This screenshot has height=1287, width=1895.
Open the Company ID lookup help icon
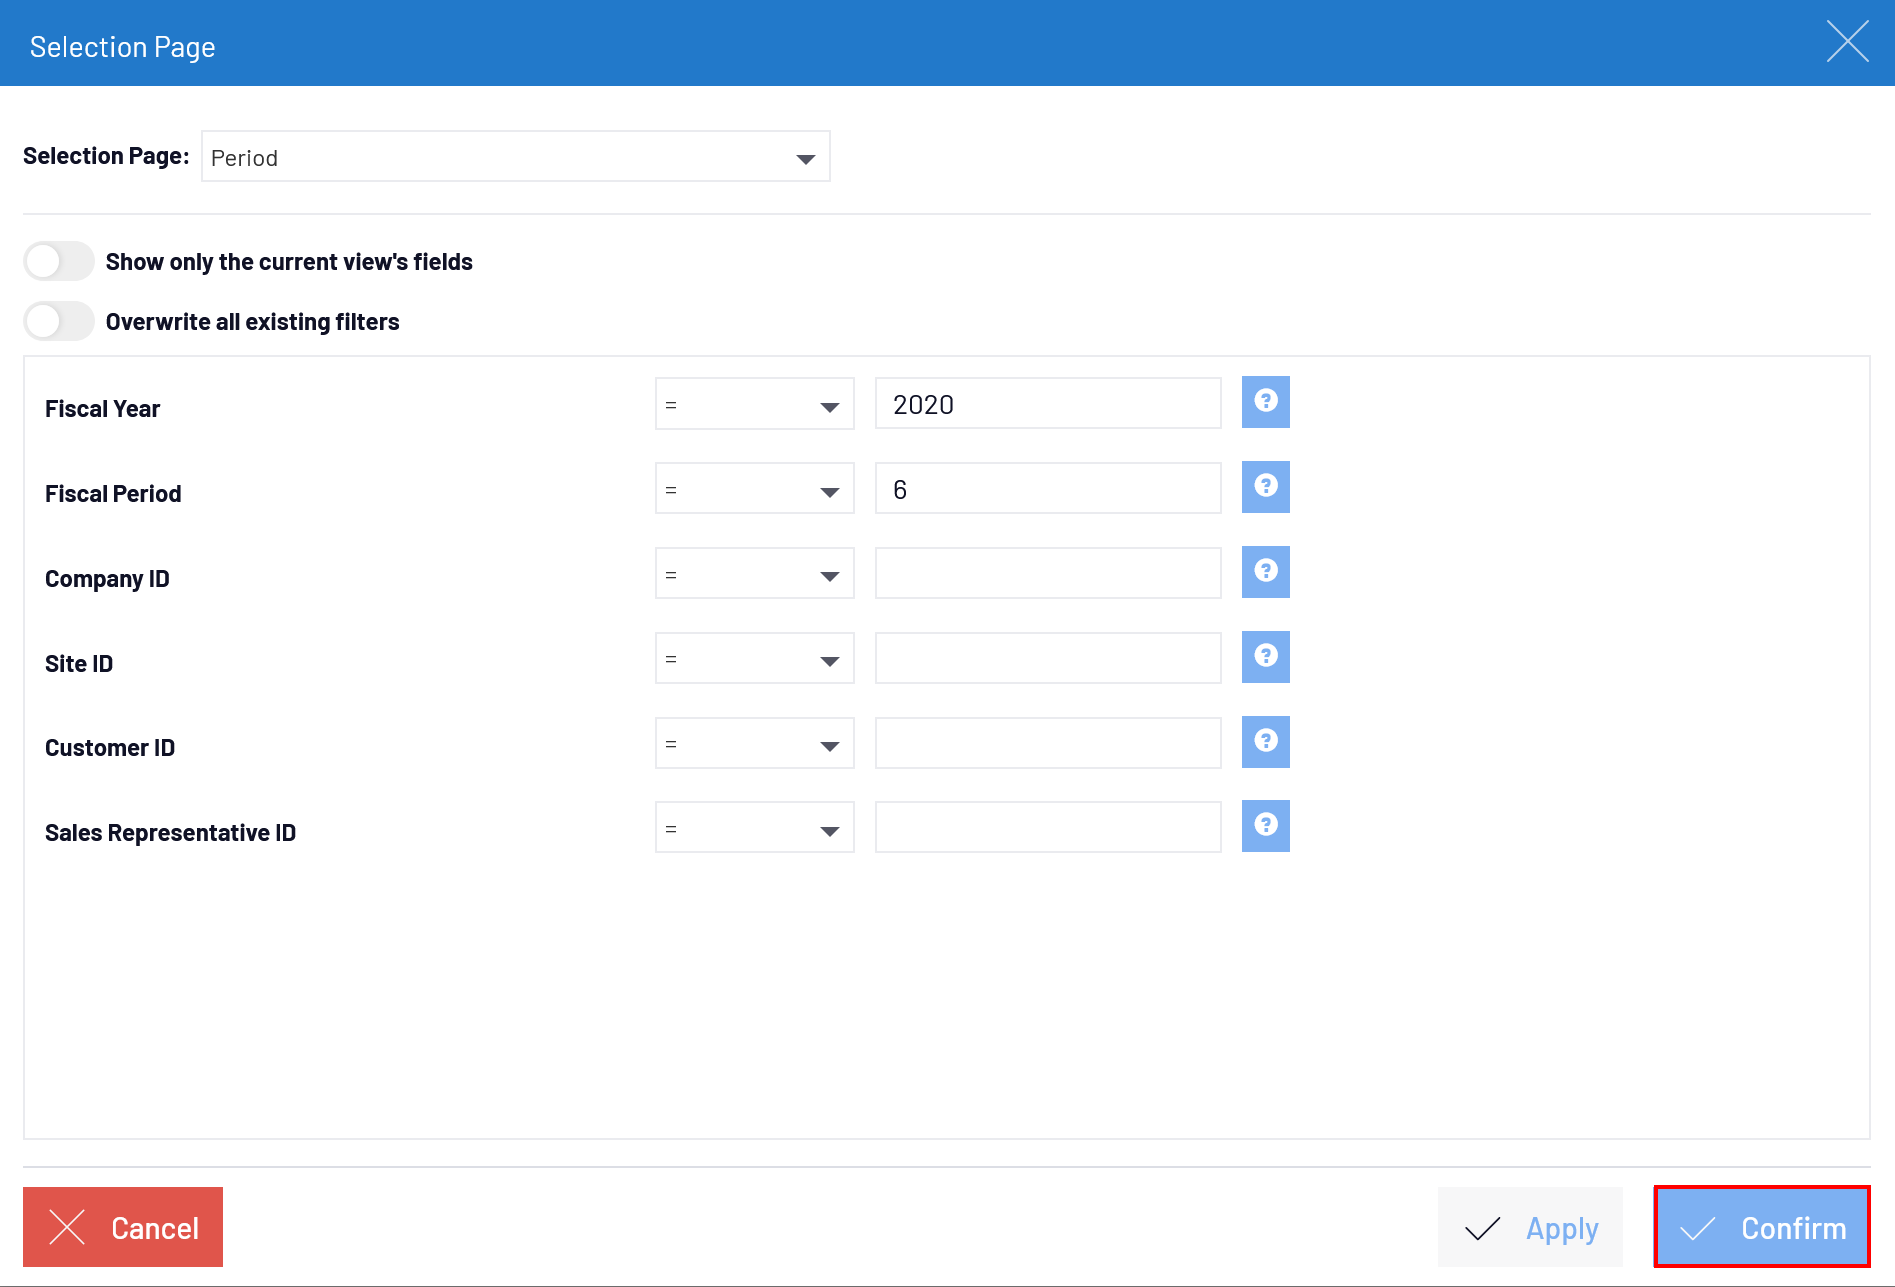pyautogui.click(x=1265, y=572)
